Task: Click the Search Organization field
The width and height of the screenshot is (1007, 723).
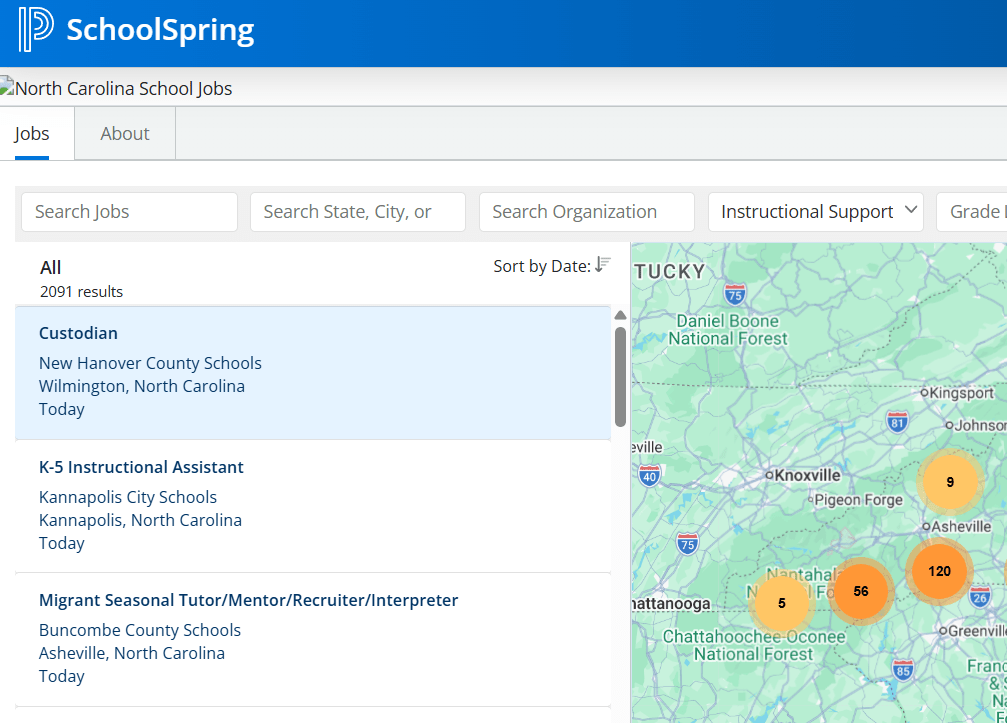Action: click(x=586, y=212)
